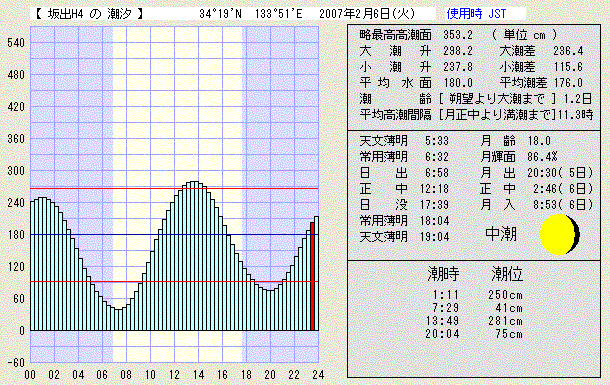This screenshot has height=385, width=610.
Task: Click the 潮時 column header
Action: coord(443,274)
